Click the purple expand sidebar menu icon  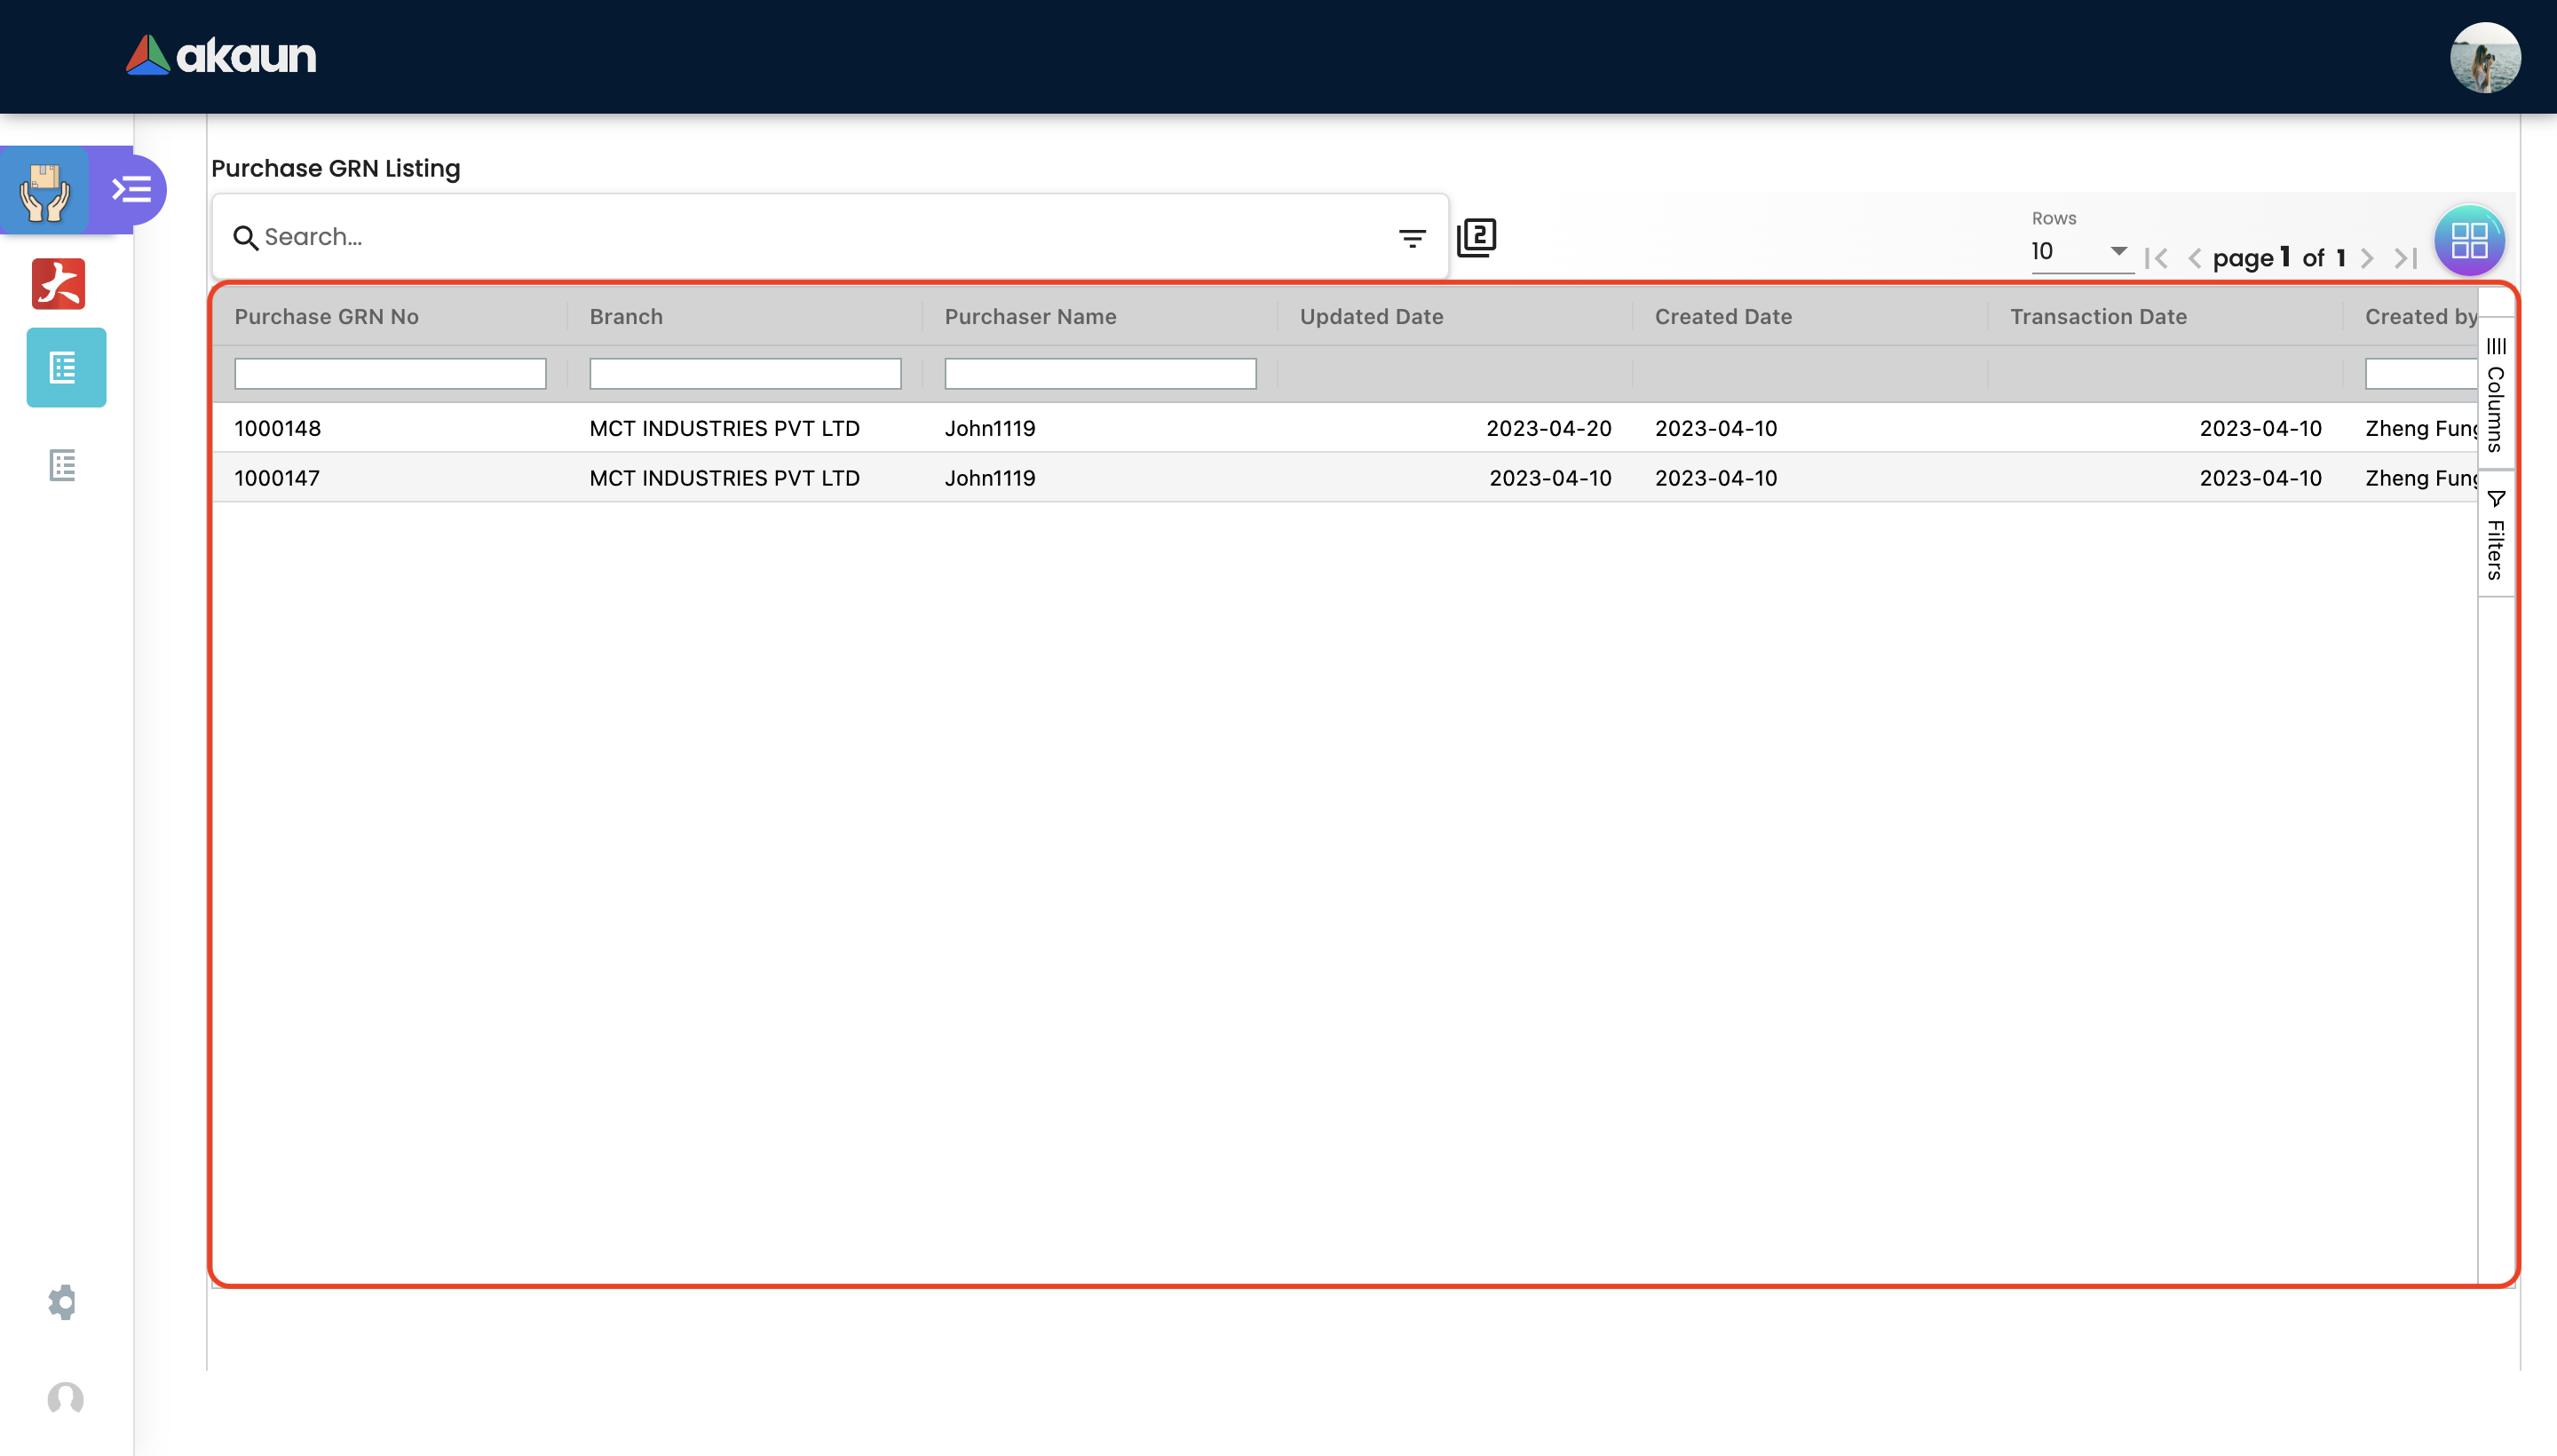(132, 189)
